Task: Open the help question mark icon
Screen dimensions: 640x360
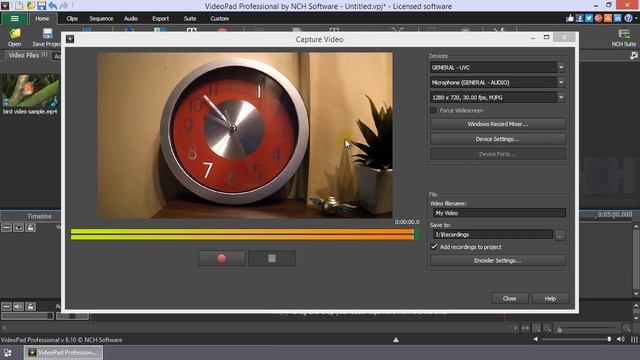Action: 629,18
